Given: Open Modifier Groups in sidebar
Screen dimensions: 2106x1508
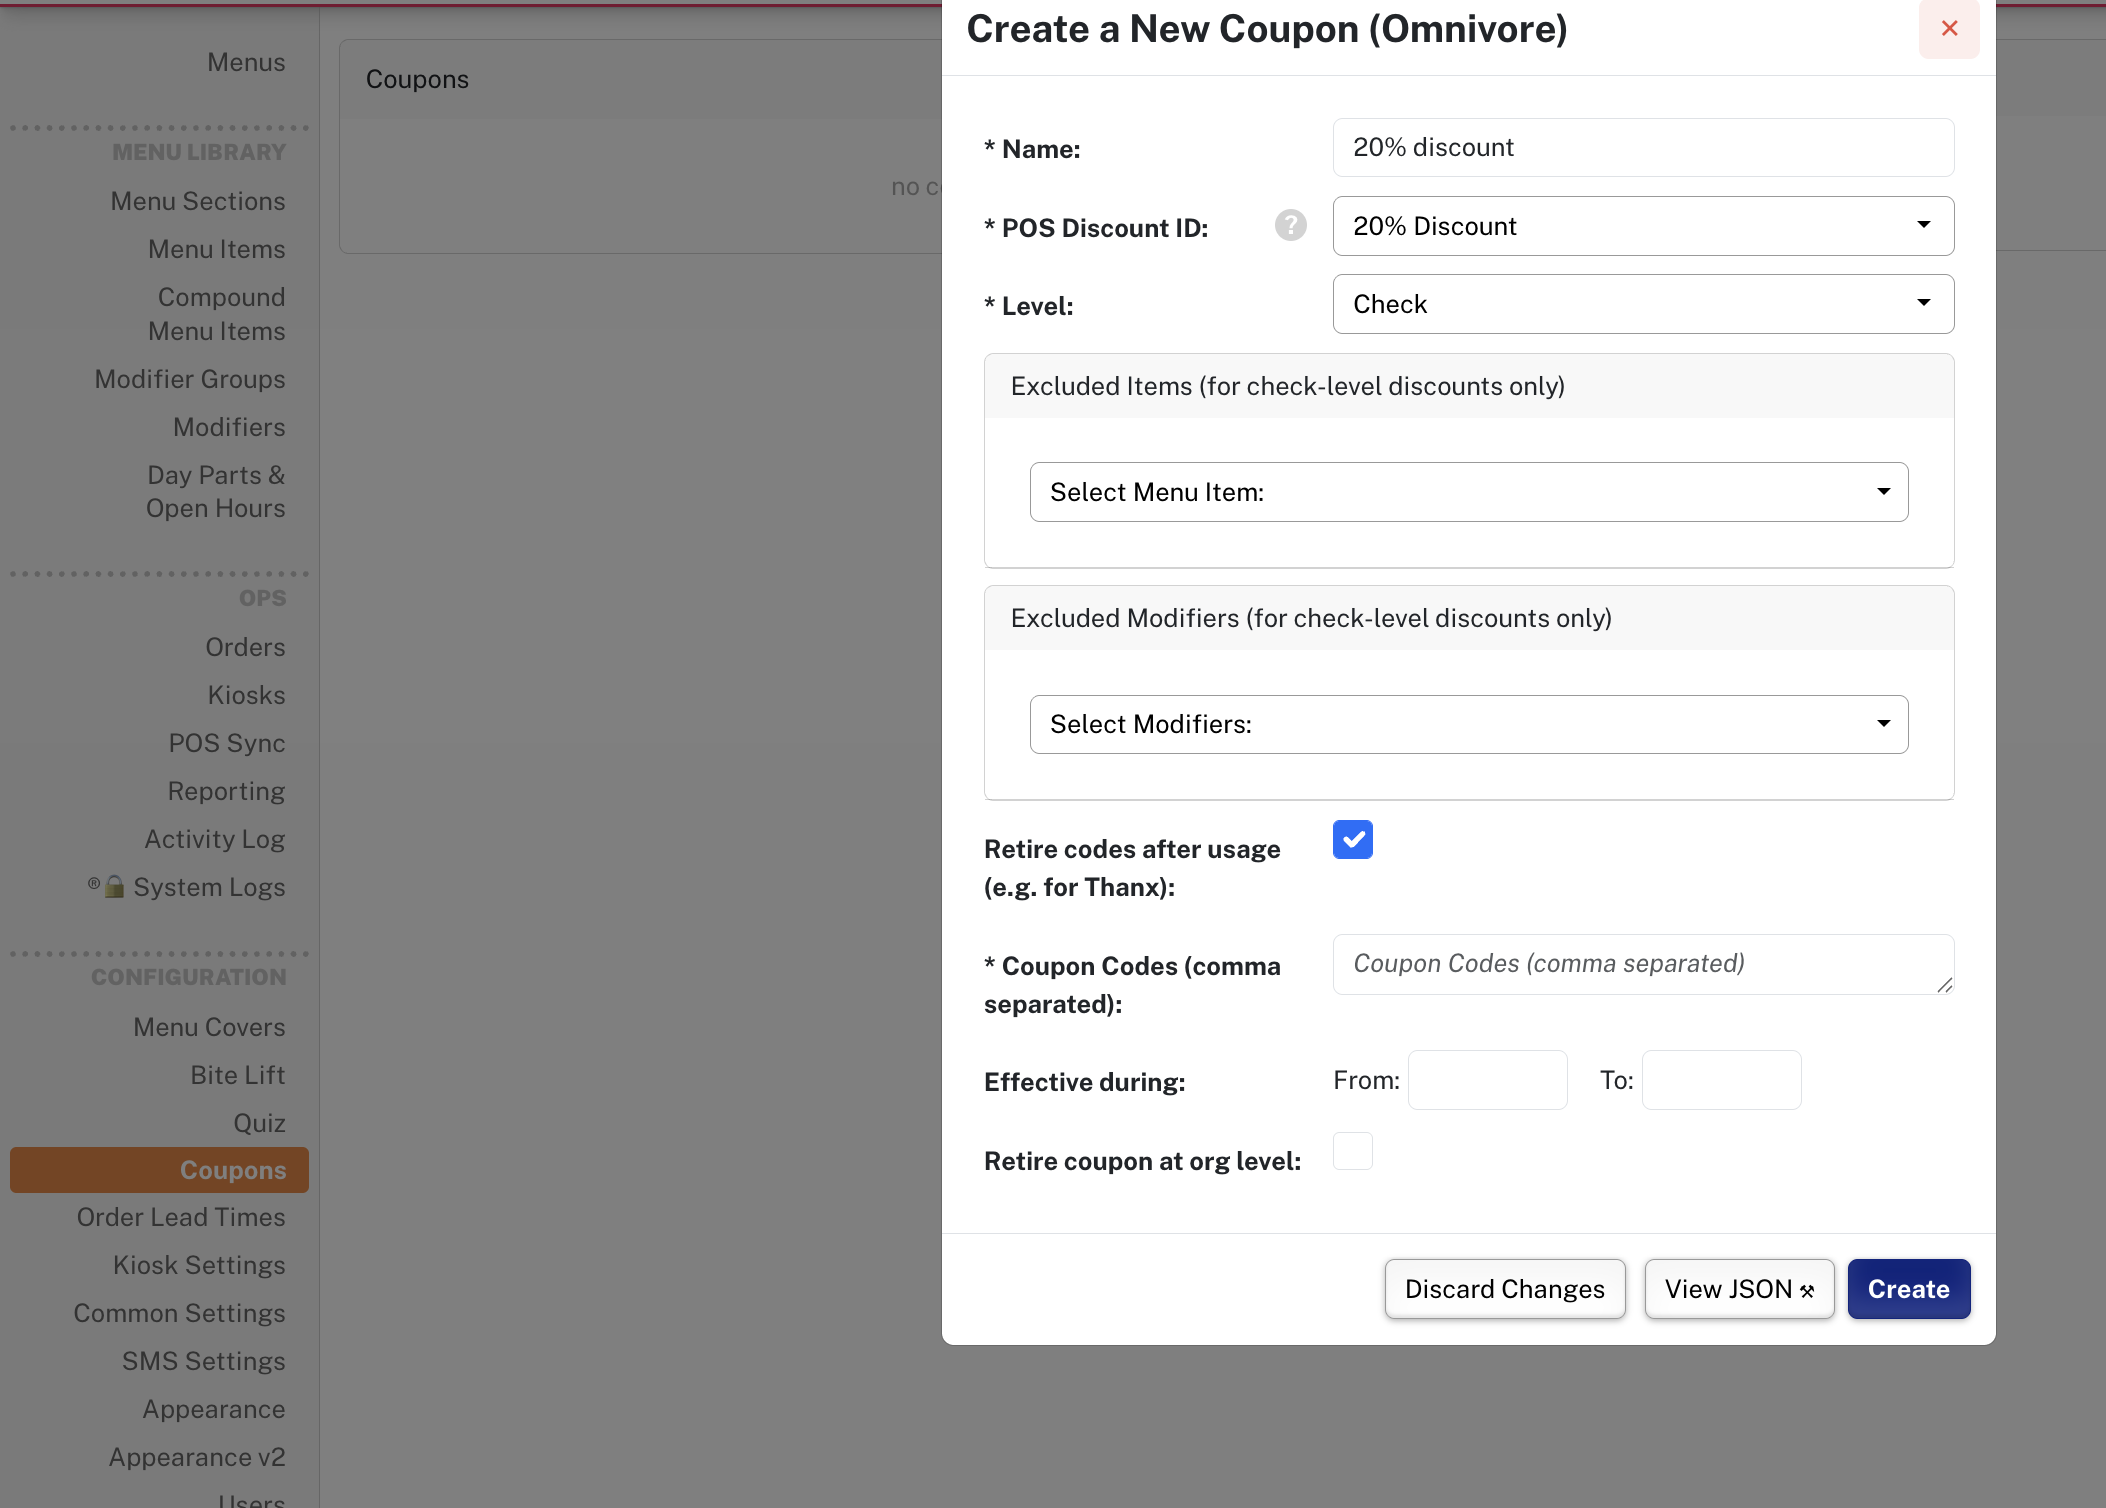Looking at the screenshot, I should click(x=190, y=379).
